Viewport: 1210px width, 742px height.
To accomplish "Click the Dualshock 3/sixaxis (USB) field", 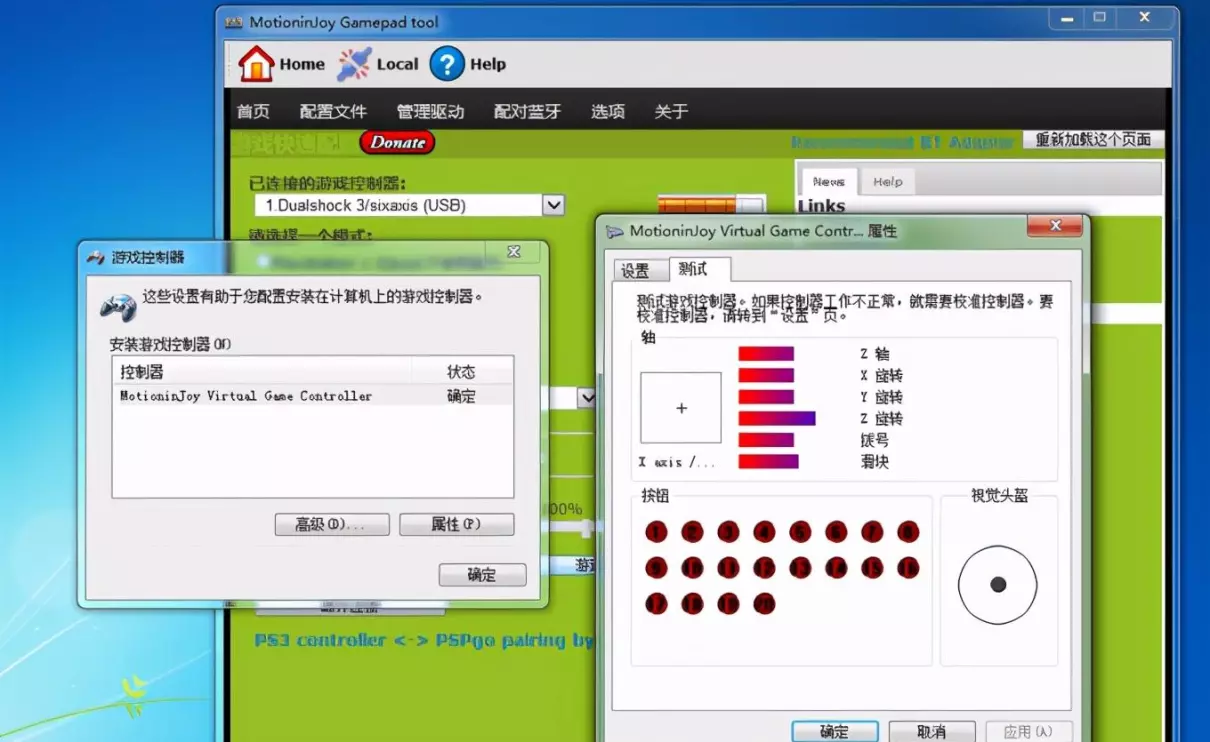I will 398,205.
